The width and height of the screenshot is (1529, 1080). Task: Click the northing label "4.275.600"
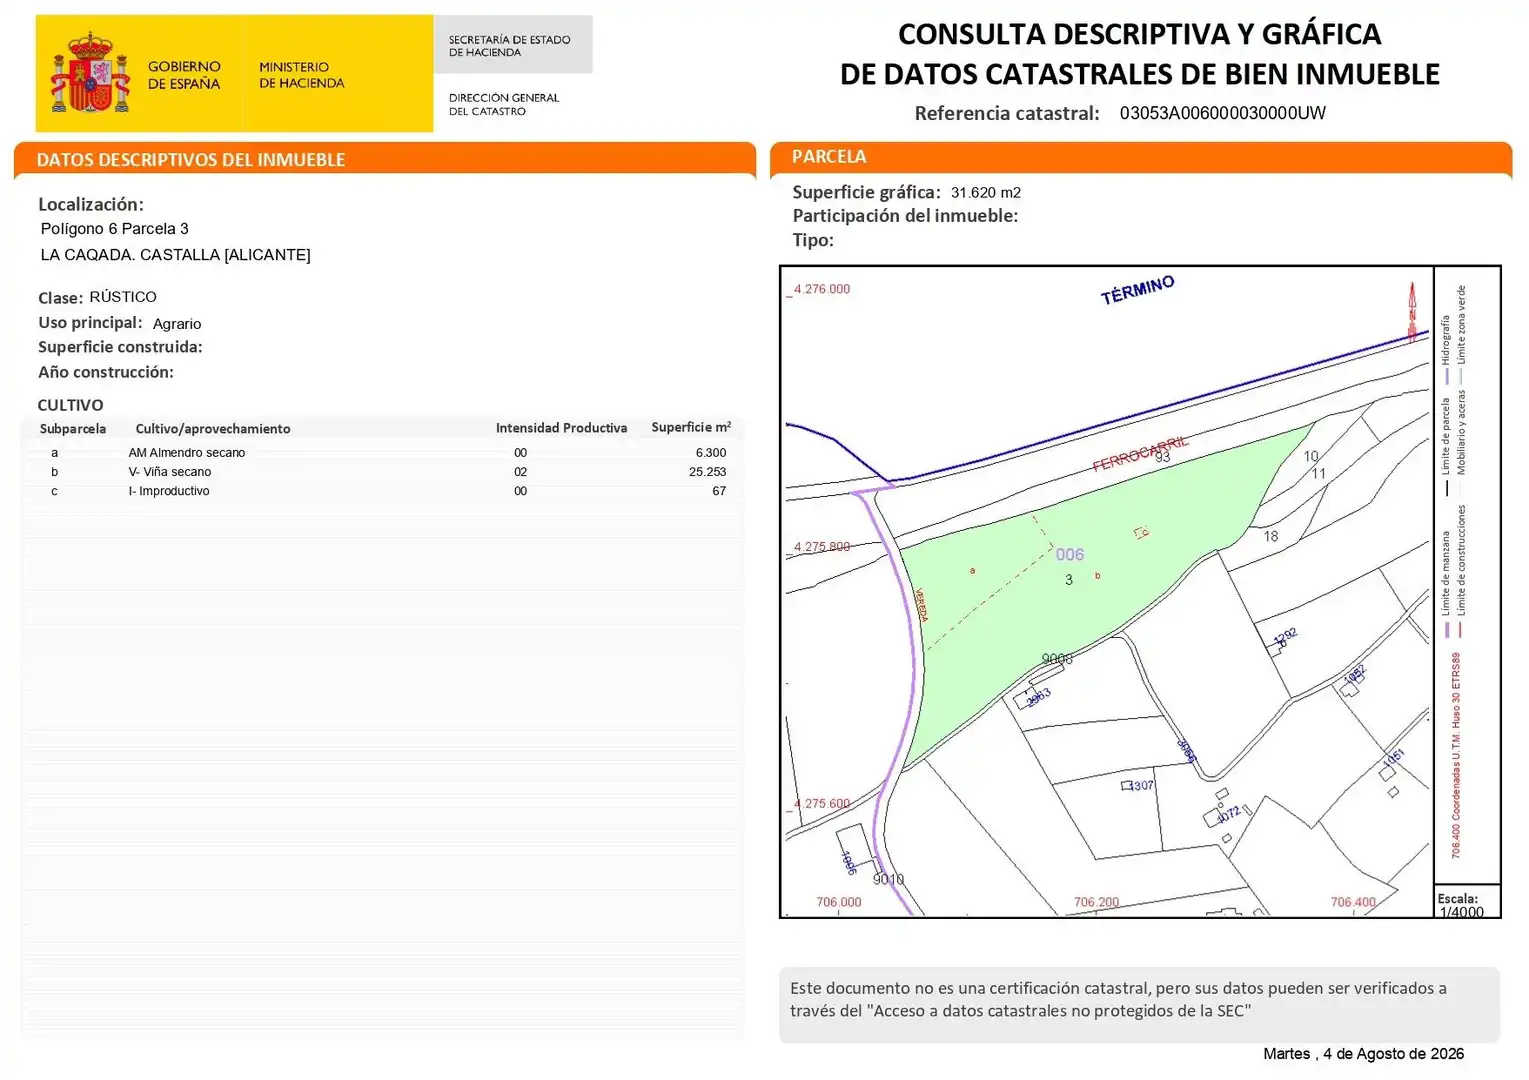[x=822, y=804]
